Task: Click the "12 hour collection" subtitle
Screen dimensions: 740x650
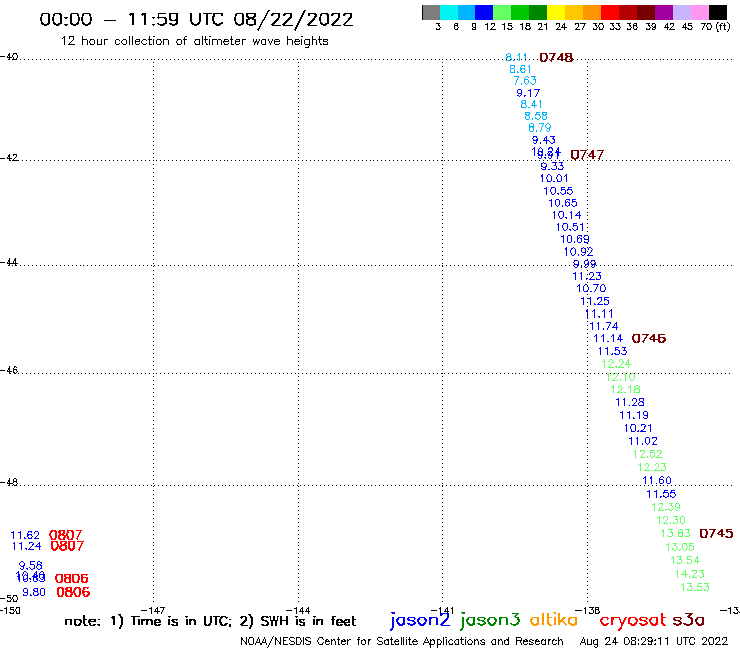Action: (x=194, y=41)
